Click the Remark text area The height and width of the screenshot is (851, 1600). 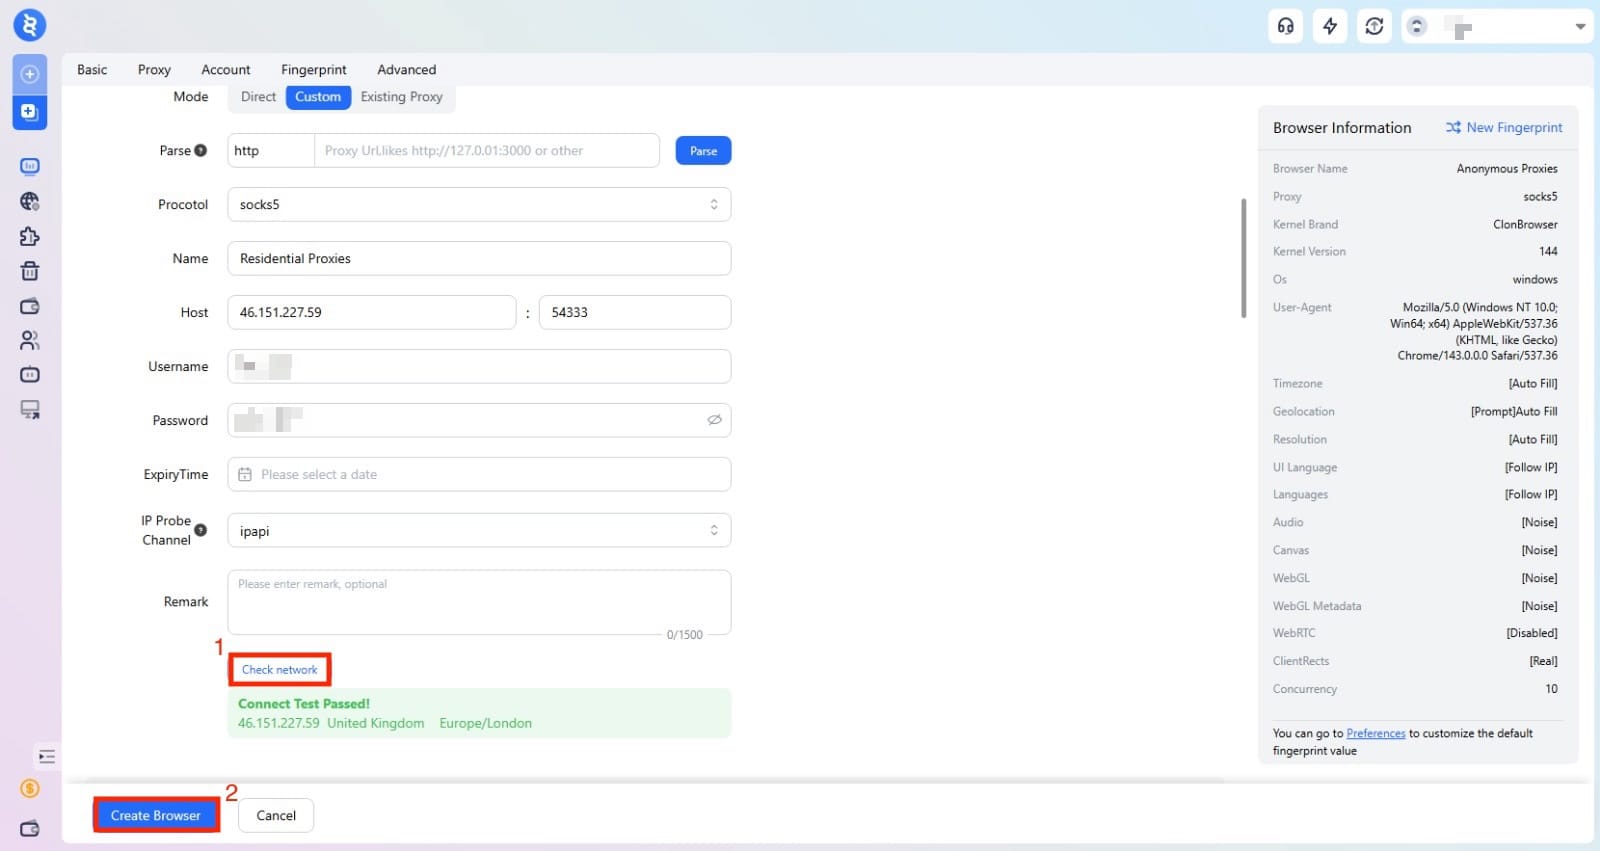(479, 602)
